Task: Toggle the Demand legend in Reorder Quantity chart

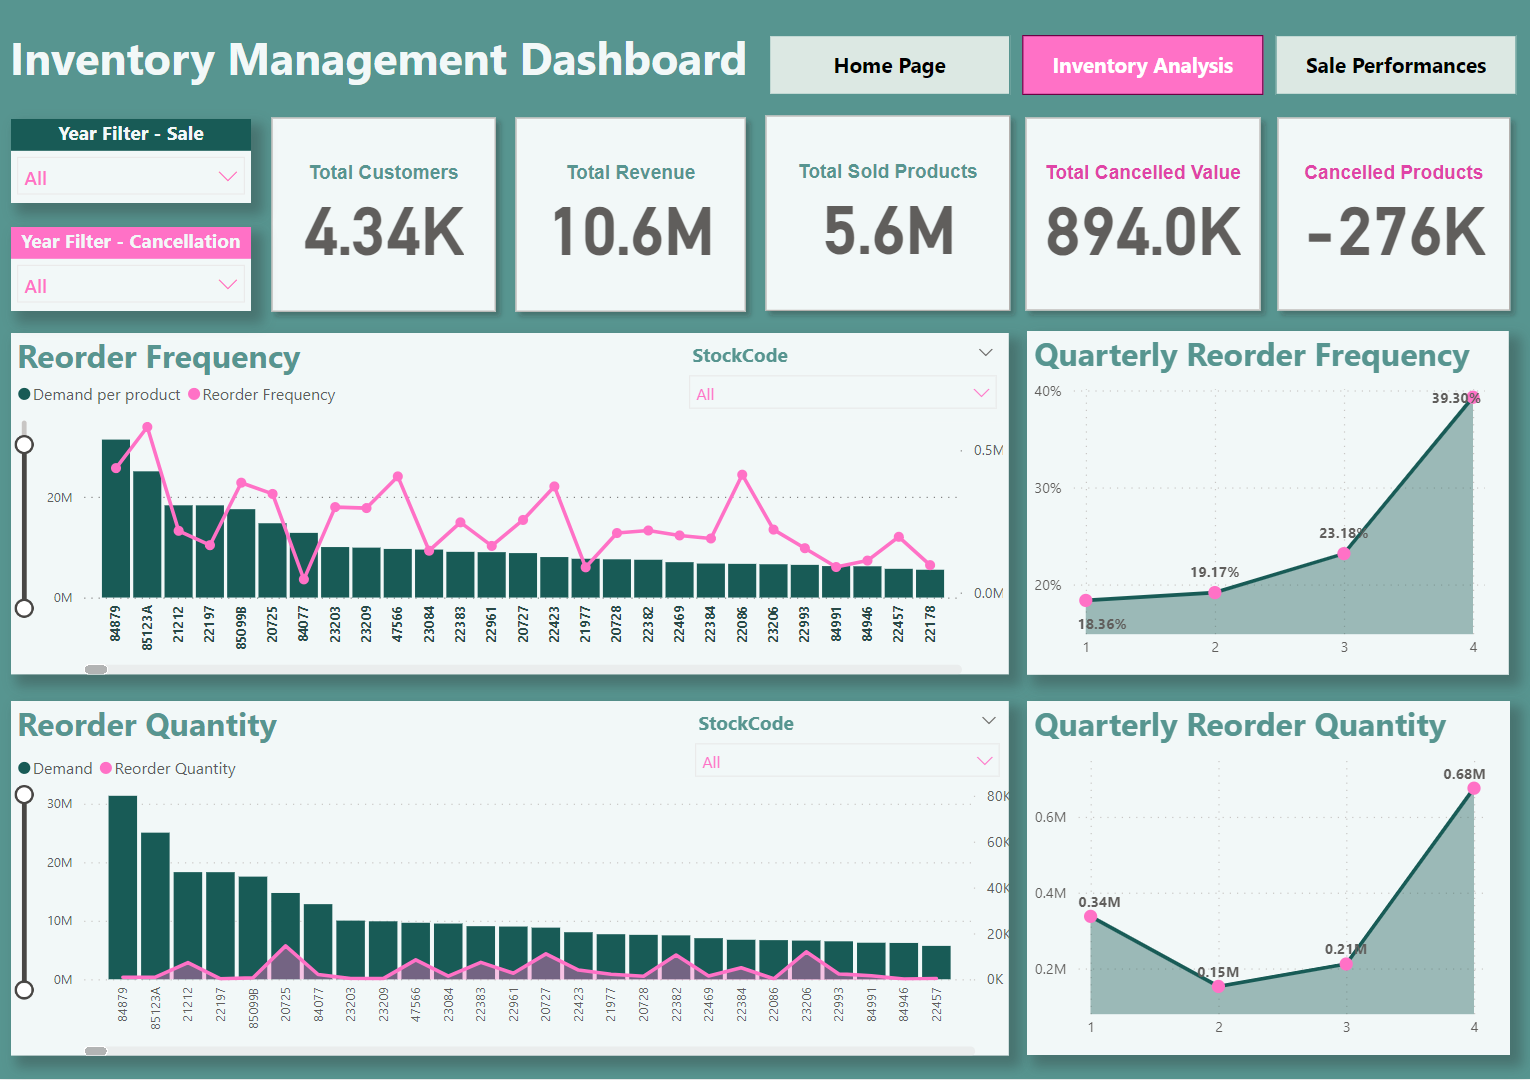Action: 55,768
